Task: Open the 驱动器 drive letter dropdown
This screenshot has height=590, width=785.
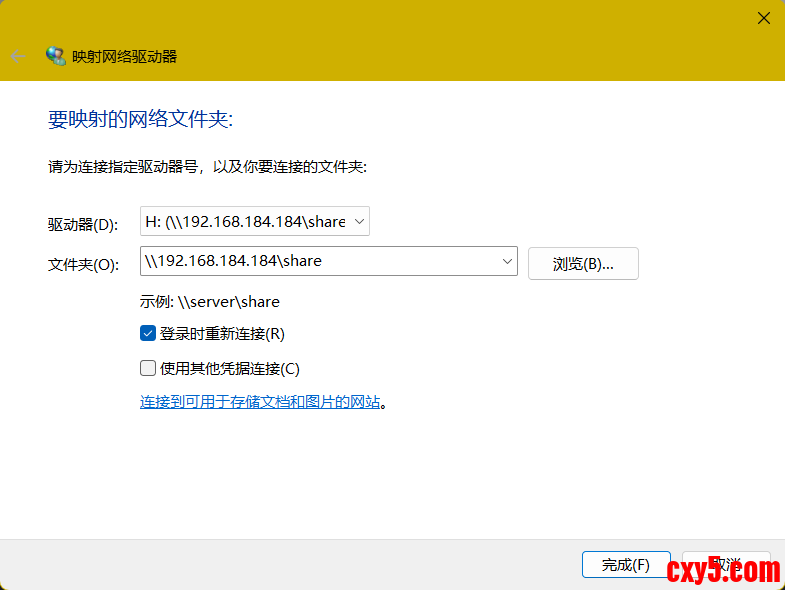Action: [x=254, y=222]
